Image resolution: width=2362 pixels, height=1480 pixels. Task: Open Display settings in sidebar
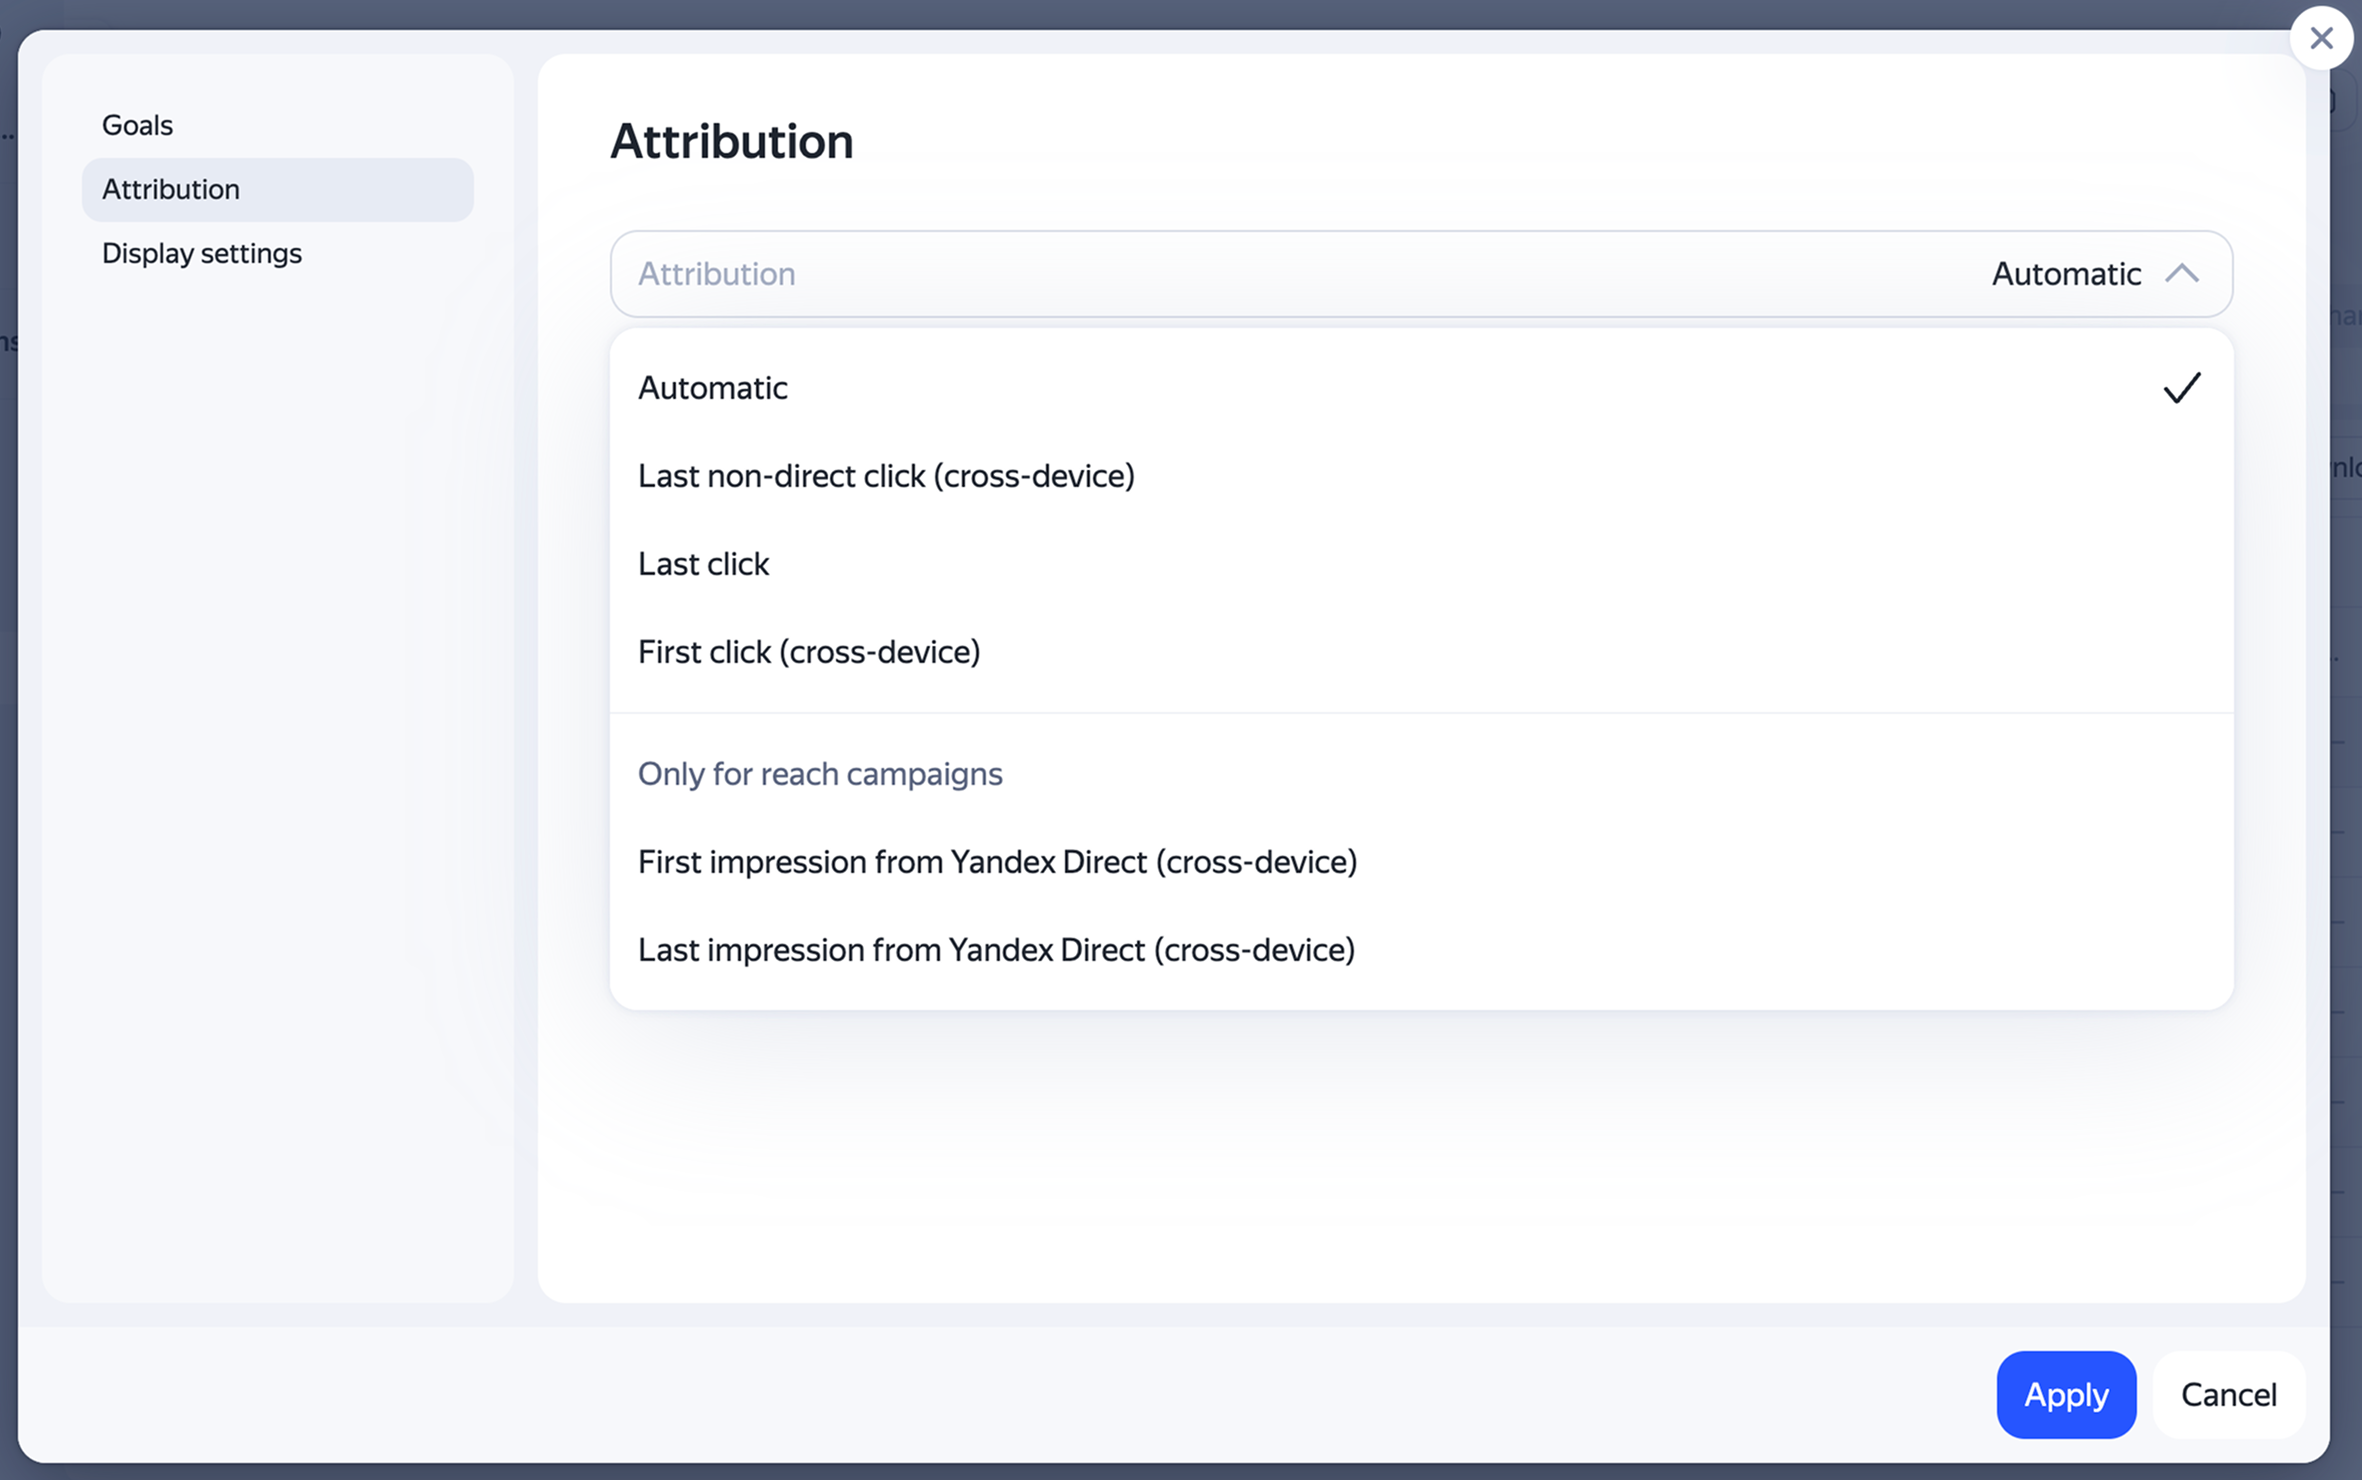[277, 253]
